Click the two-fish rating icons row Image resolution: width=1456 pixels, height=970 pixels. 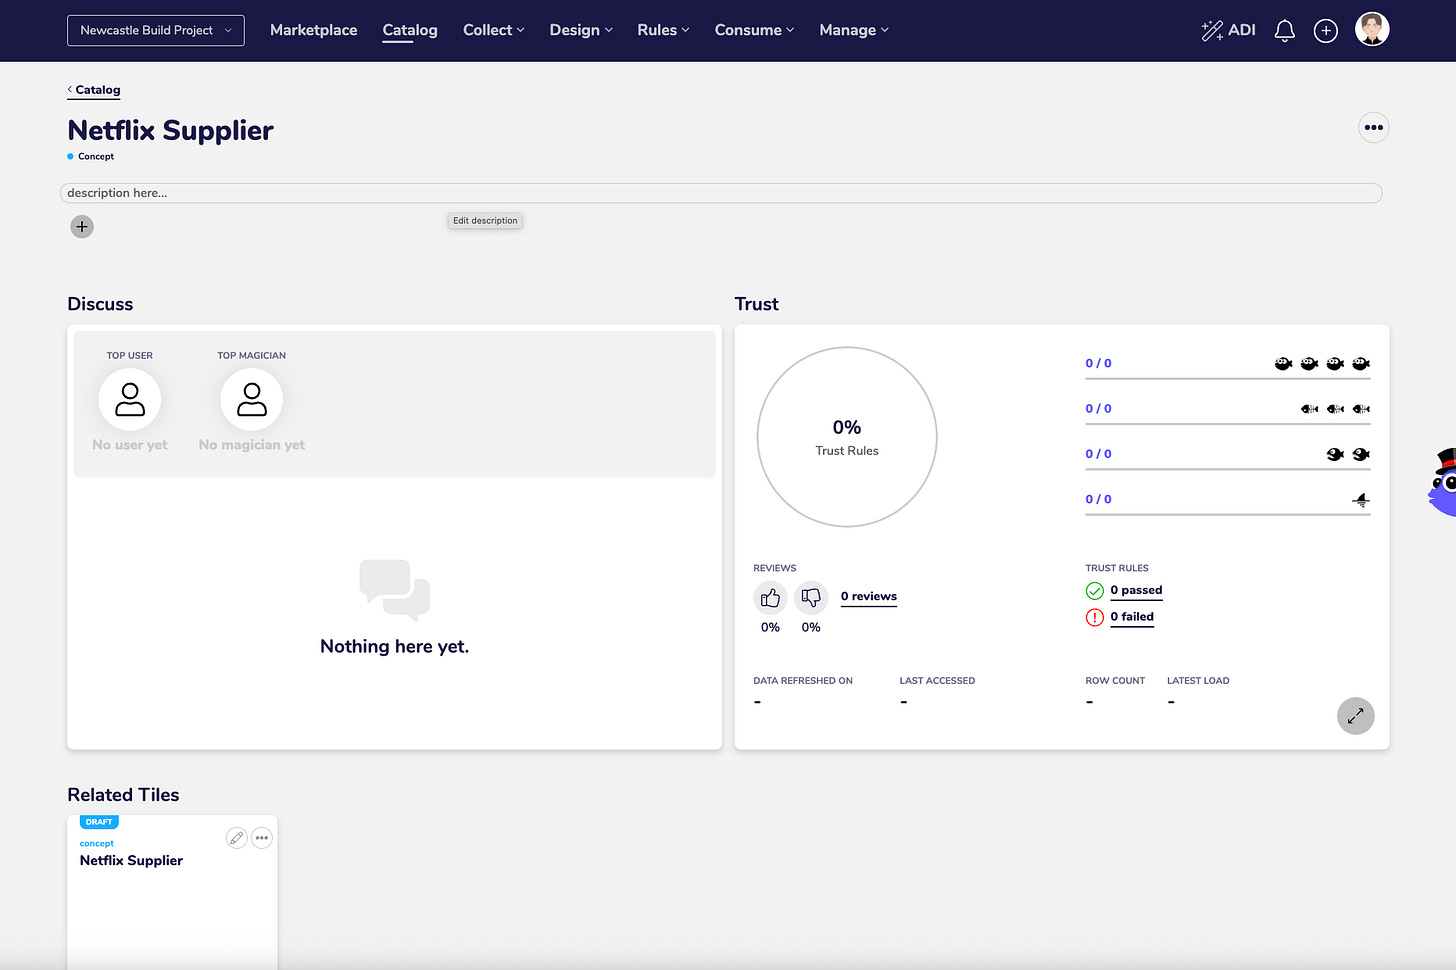pyautogui.click(x=1348, y=454)
